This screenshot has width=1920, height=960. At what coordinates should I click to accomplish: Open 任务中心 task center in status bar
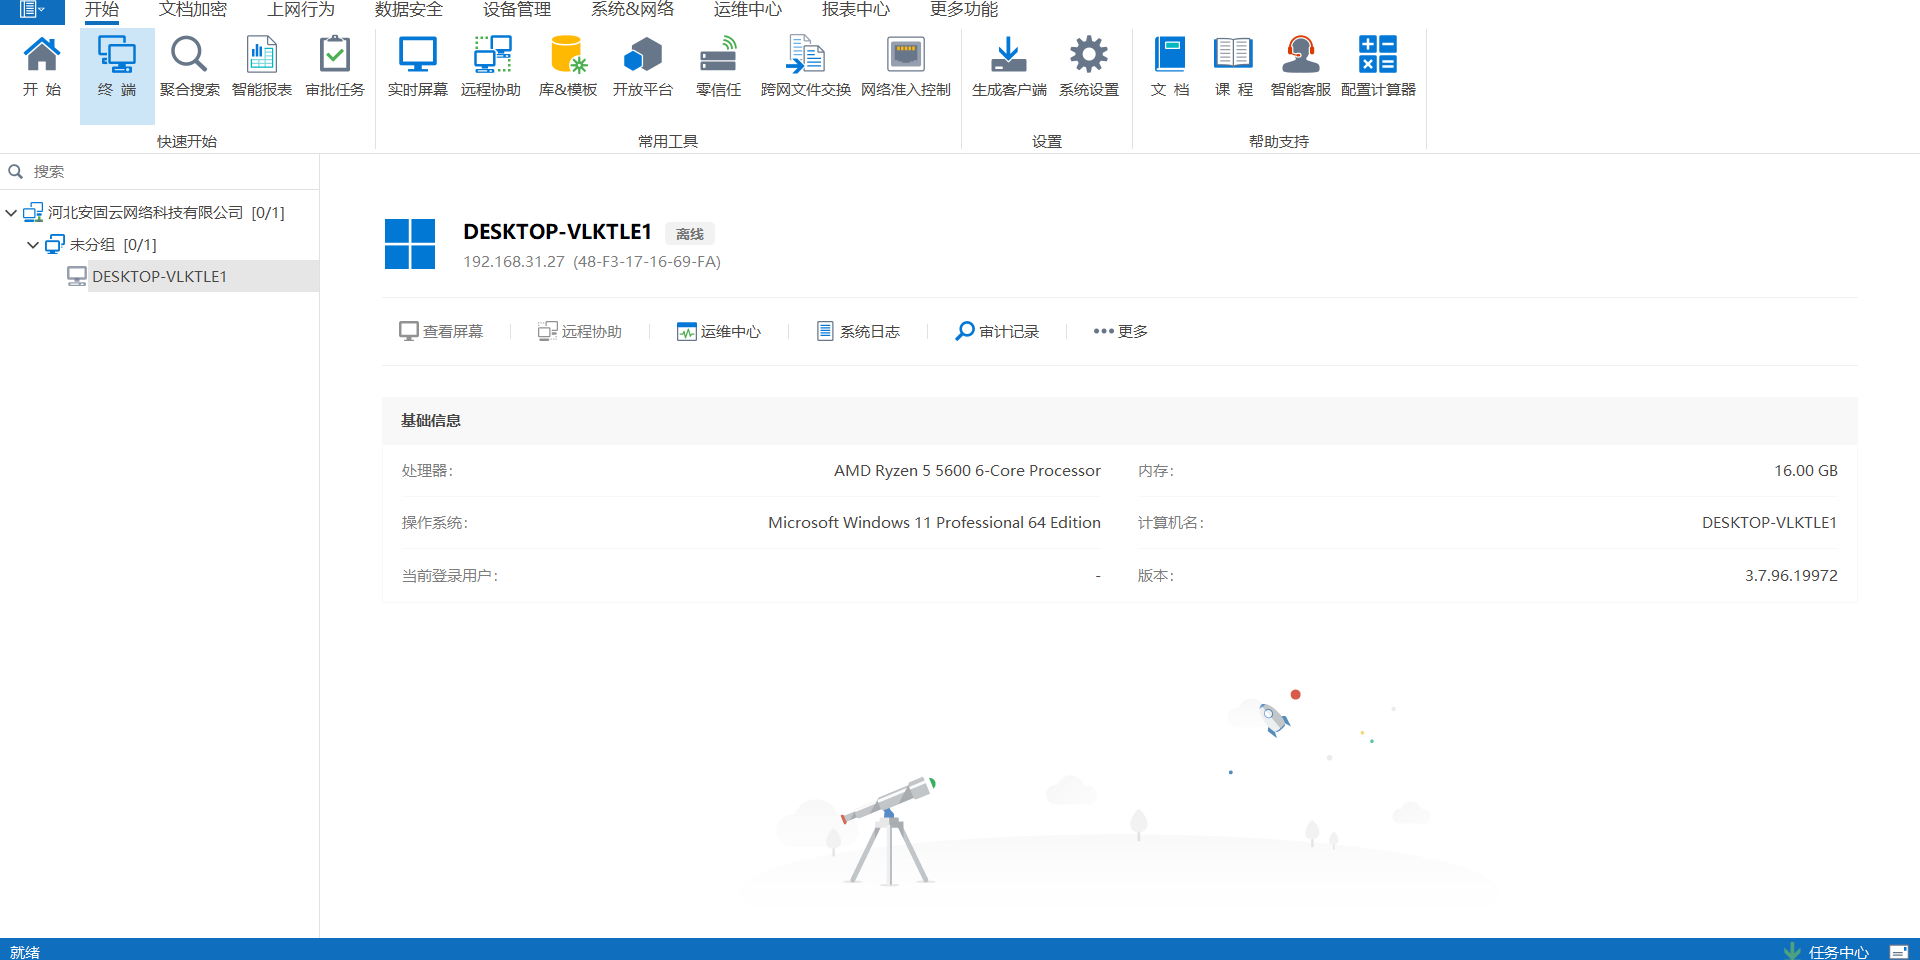[x=1827, y=951]
